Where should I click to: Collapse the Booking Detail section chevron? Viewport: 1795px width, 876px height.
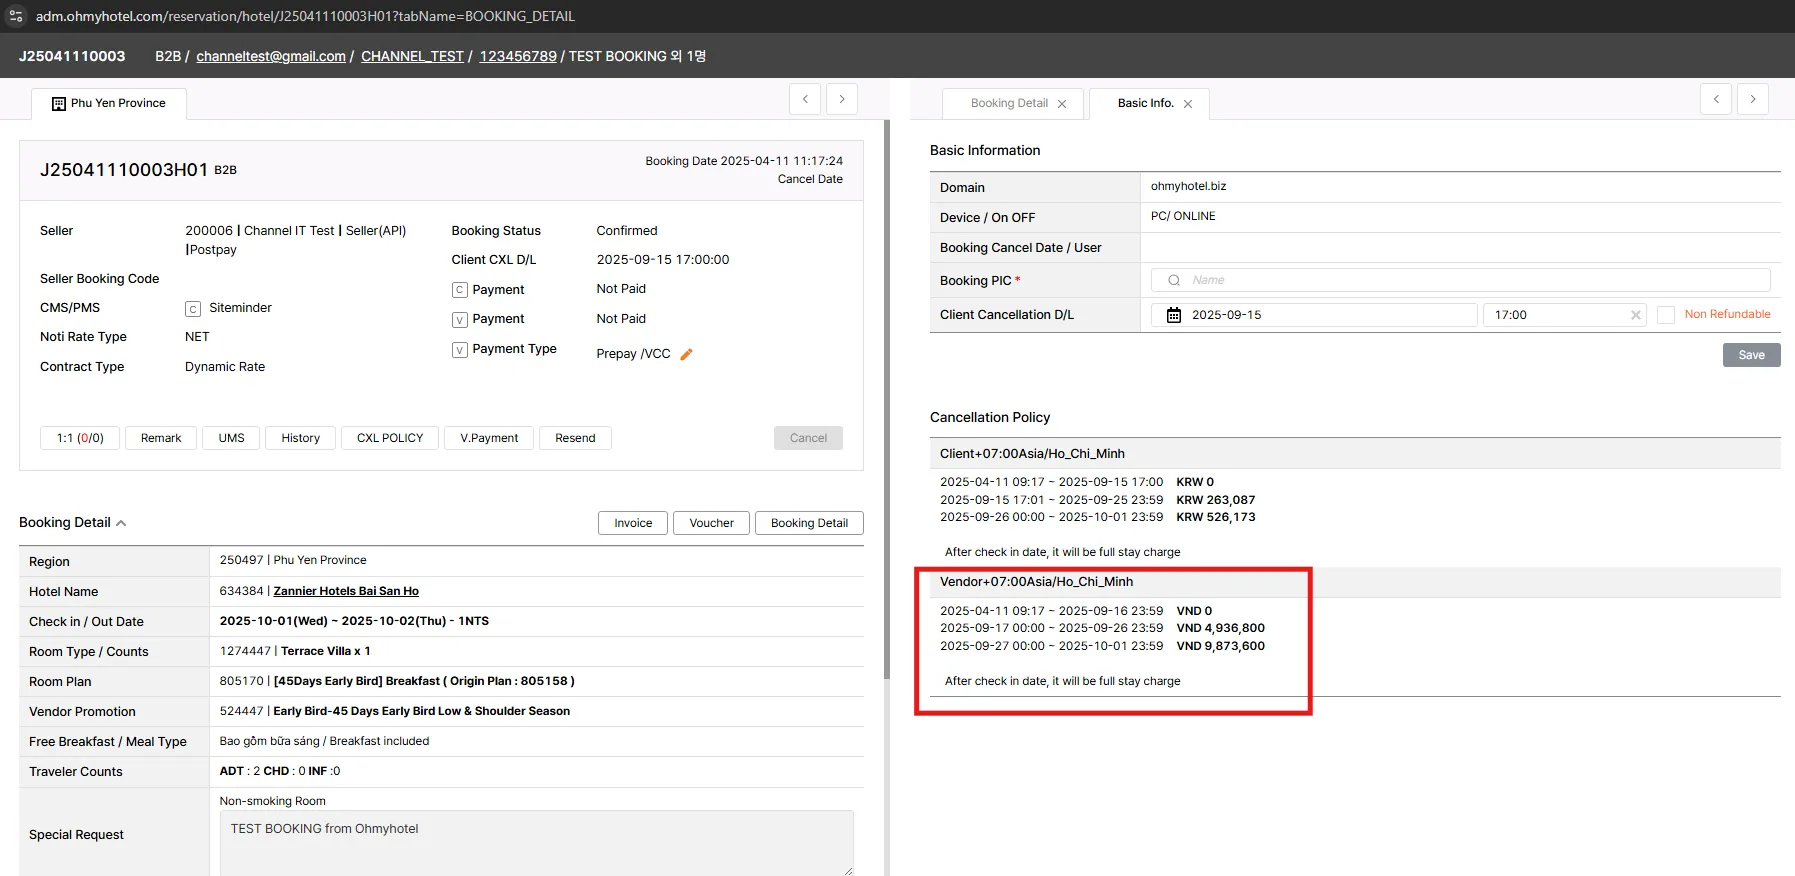tap(121, 523)
